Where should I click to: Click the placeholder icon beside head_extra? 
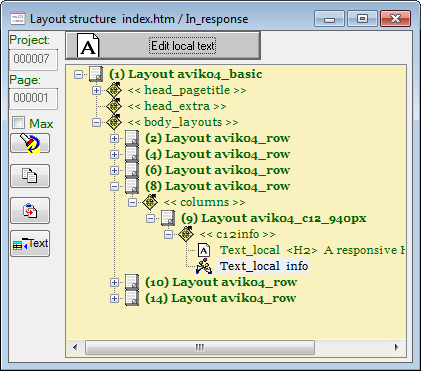(x=114, y=106)
